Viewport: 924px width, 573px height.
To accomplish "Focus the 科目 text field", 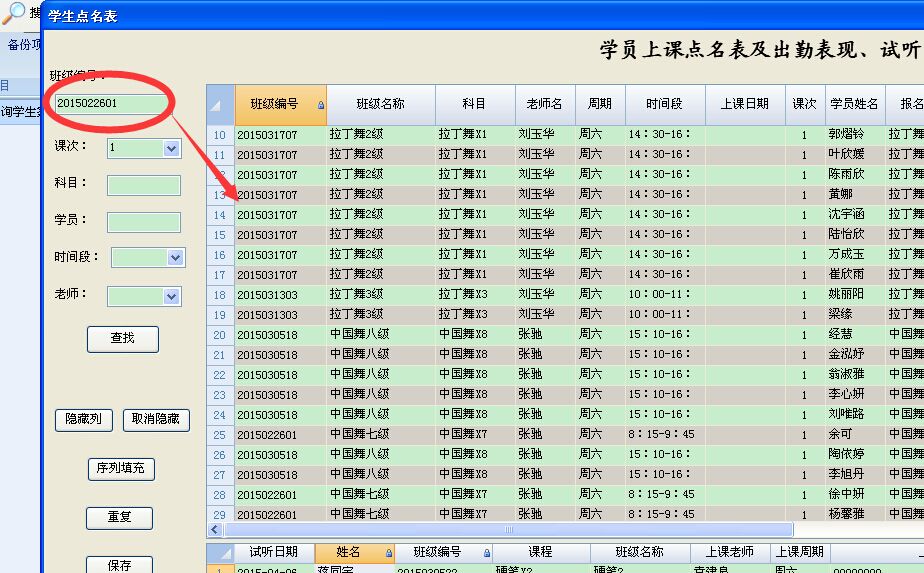I will 143,185.
